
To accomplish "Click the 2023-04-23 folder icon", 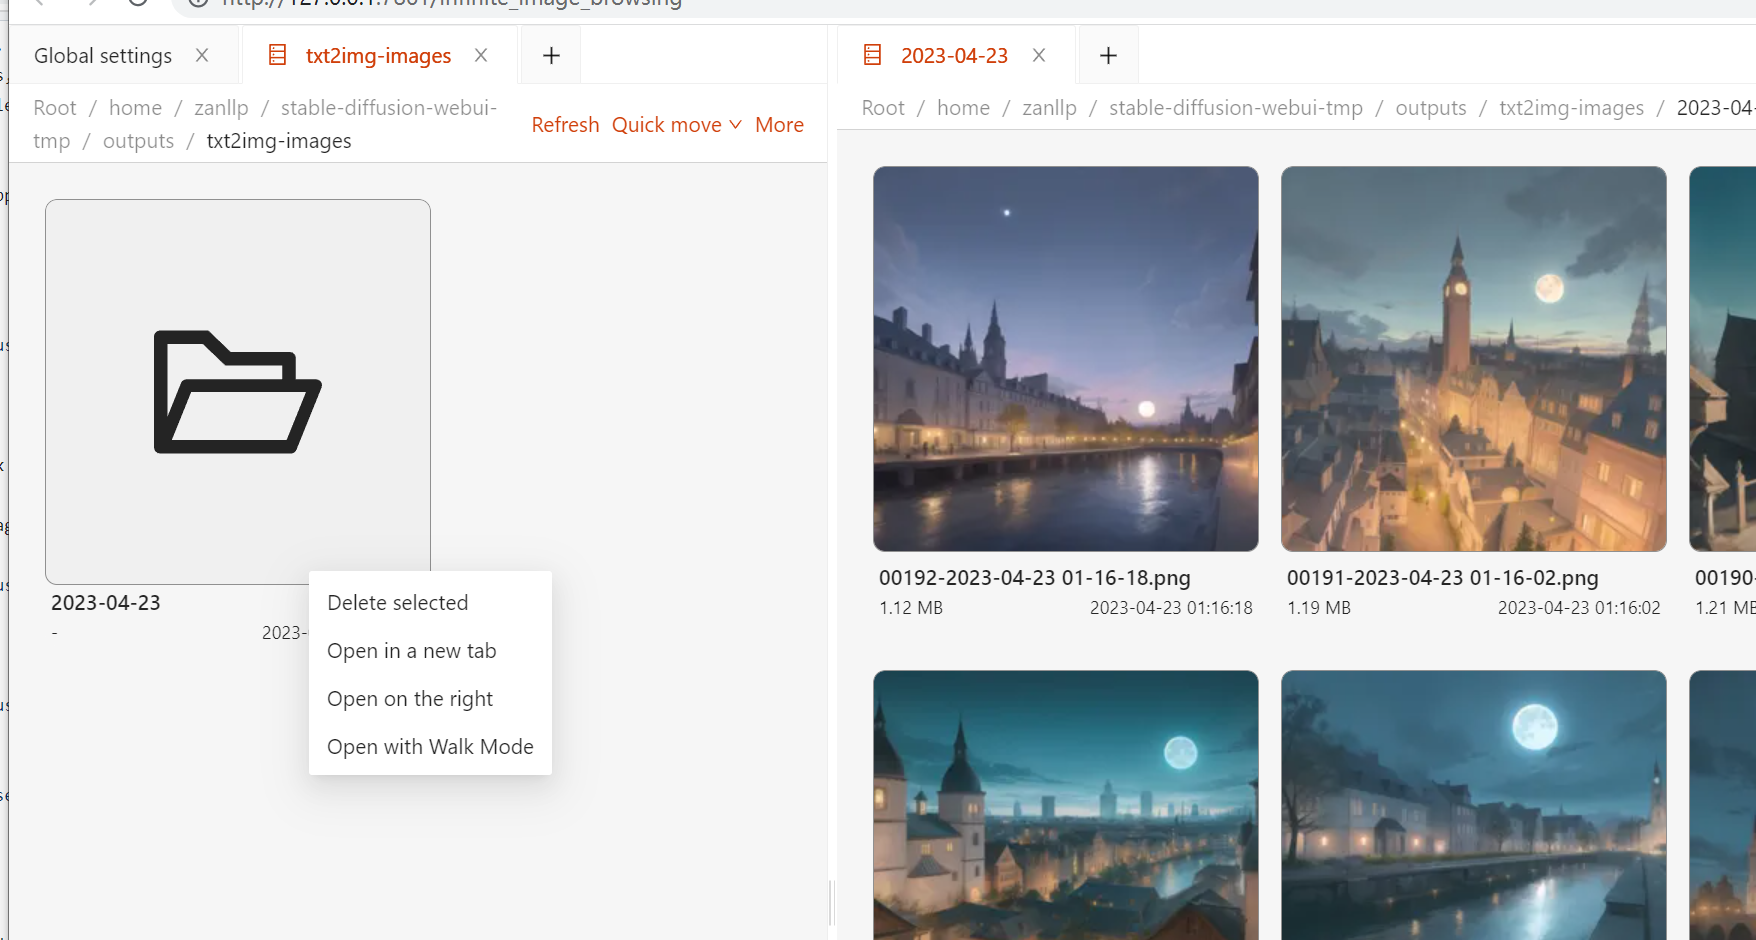I will click(238, 392).
